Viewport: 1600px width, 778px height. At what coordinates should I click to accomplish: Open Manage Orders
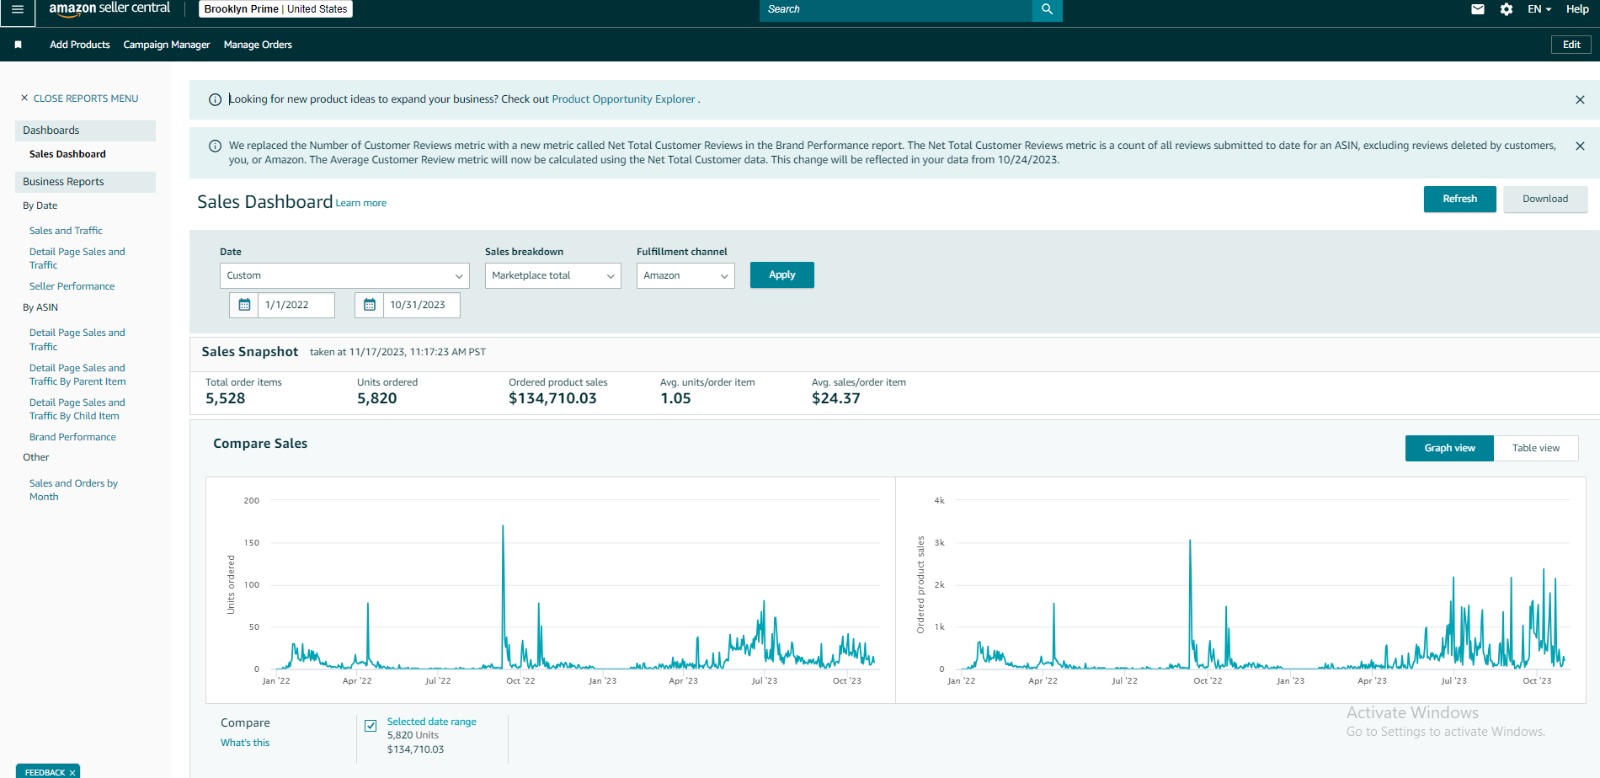258,45
